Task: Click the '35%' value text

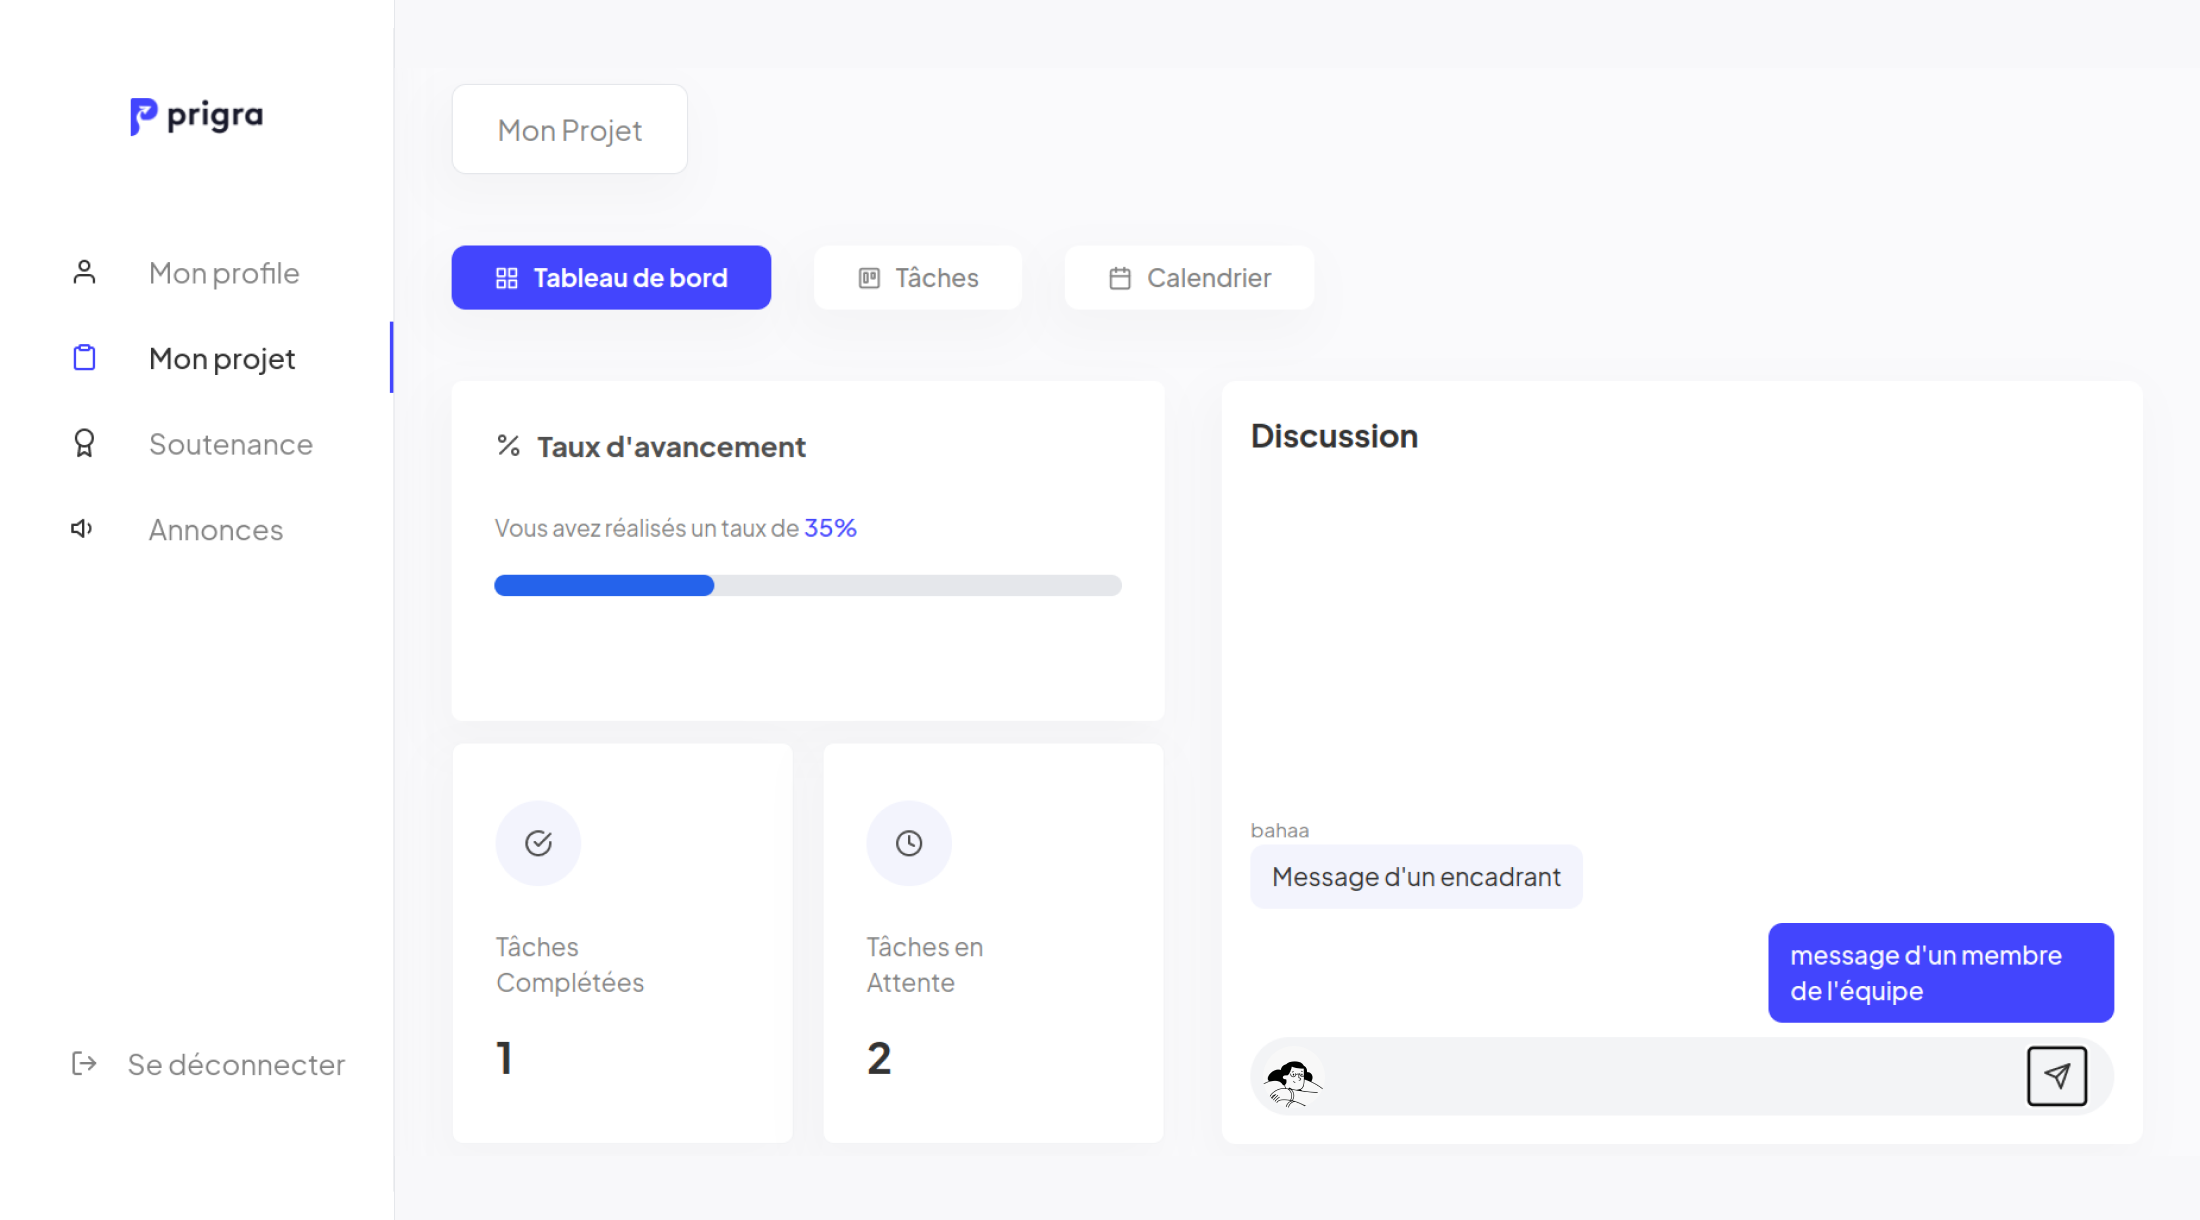Action: [x=830, y=528]
